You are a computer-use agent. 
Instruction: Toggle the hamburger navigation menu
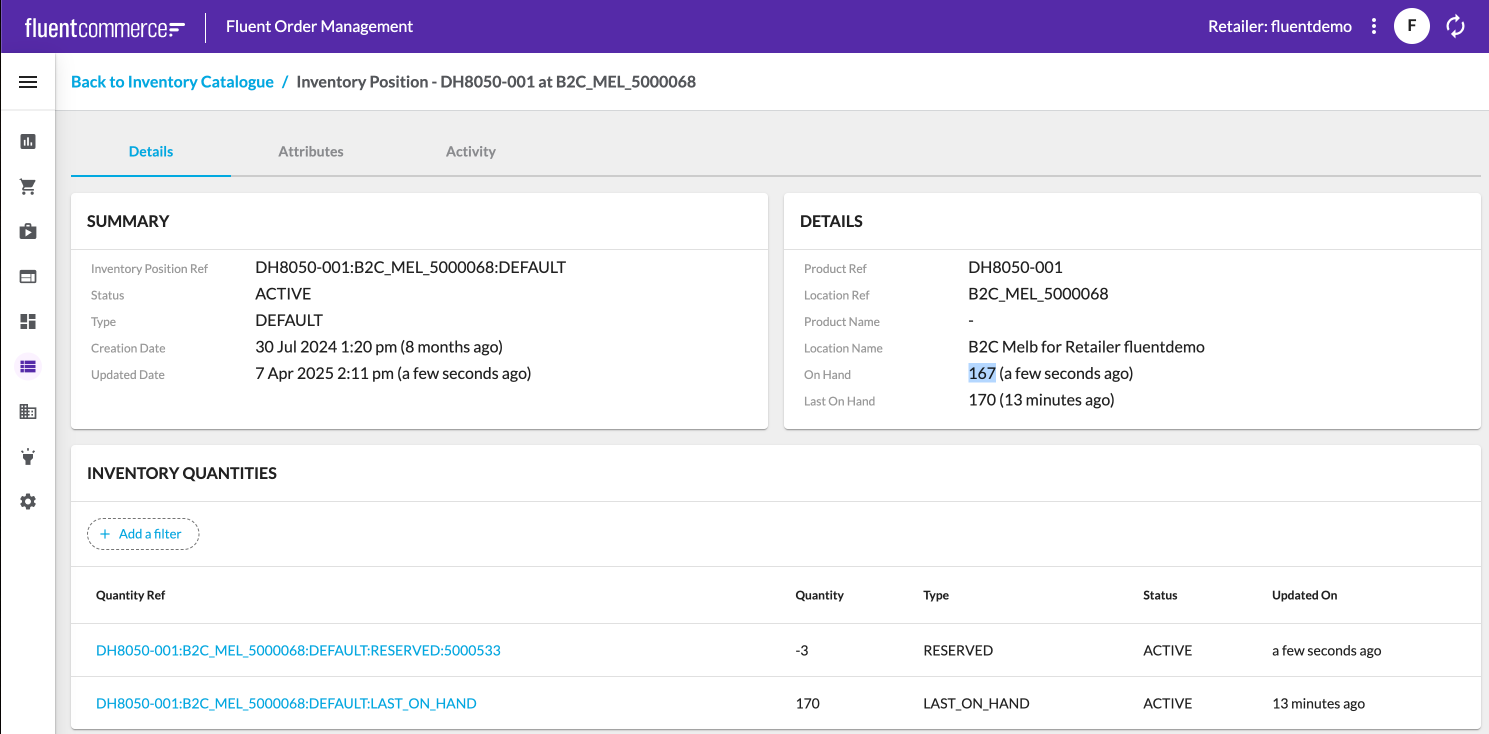[28, 82]
